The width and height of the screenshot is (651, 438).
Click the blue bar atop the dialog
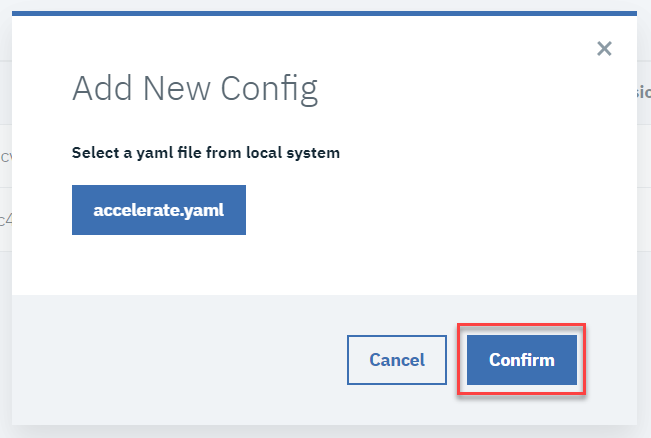click(324, 13)
